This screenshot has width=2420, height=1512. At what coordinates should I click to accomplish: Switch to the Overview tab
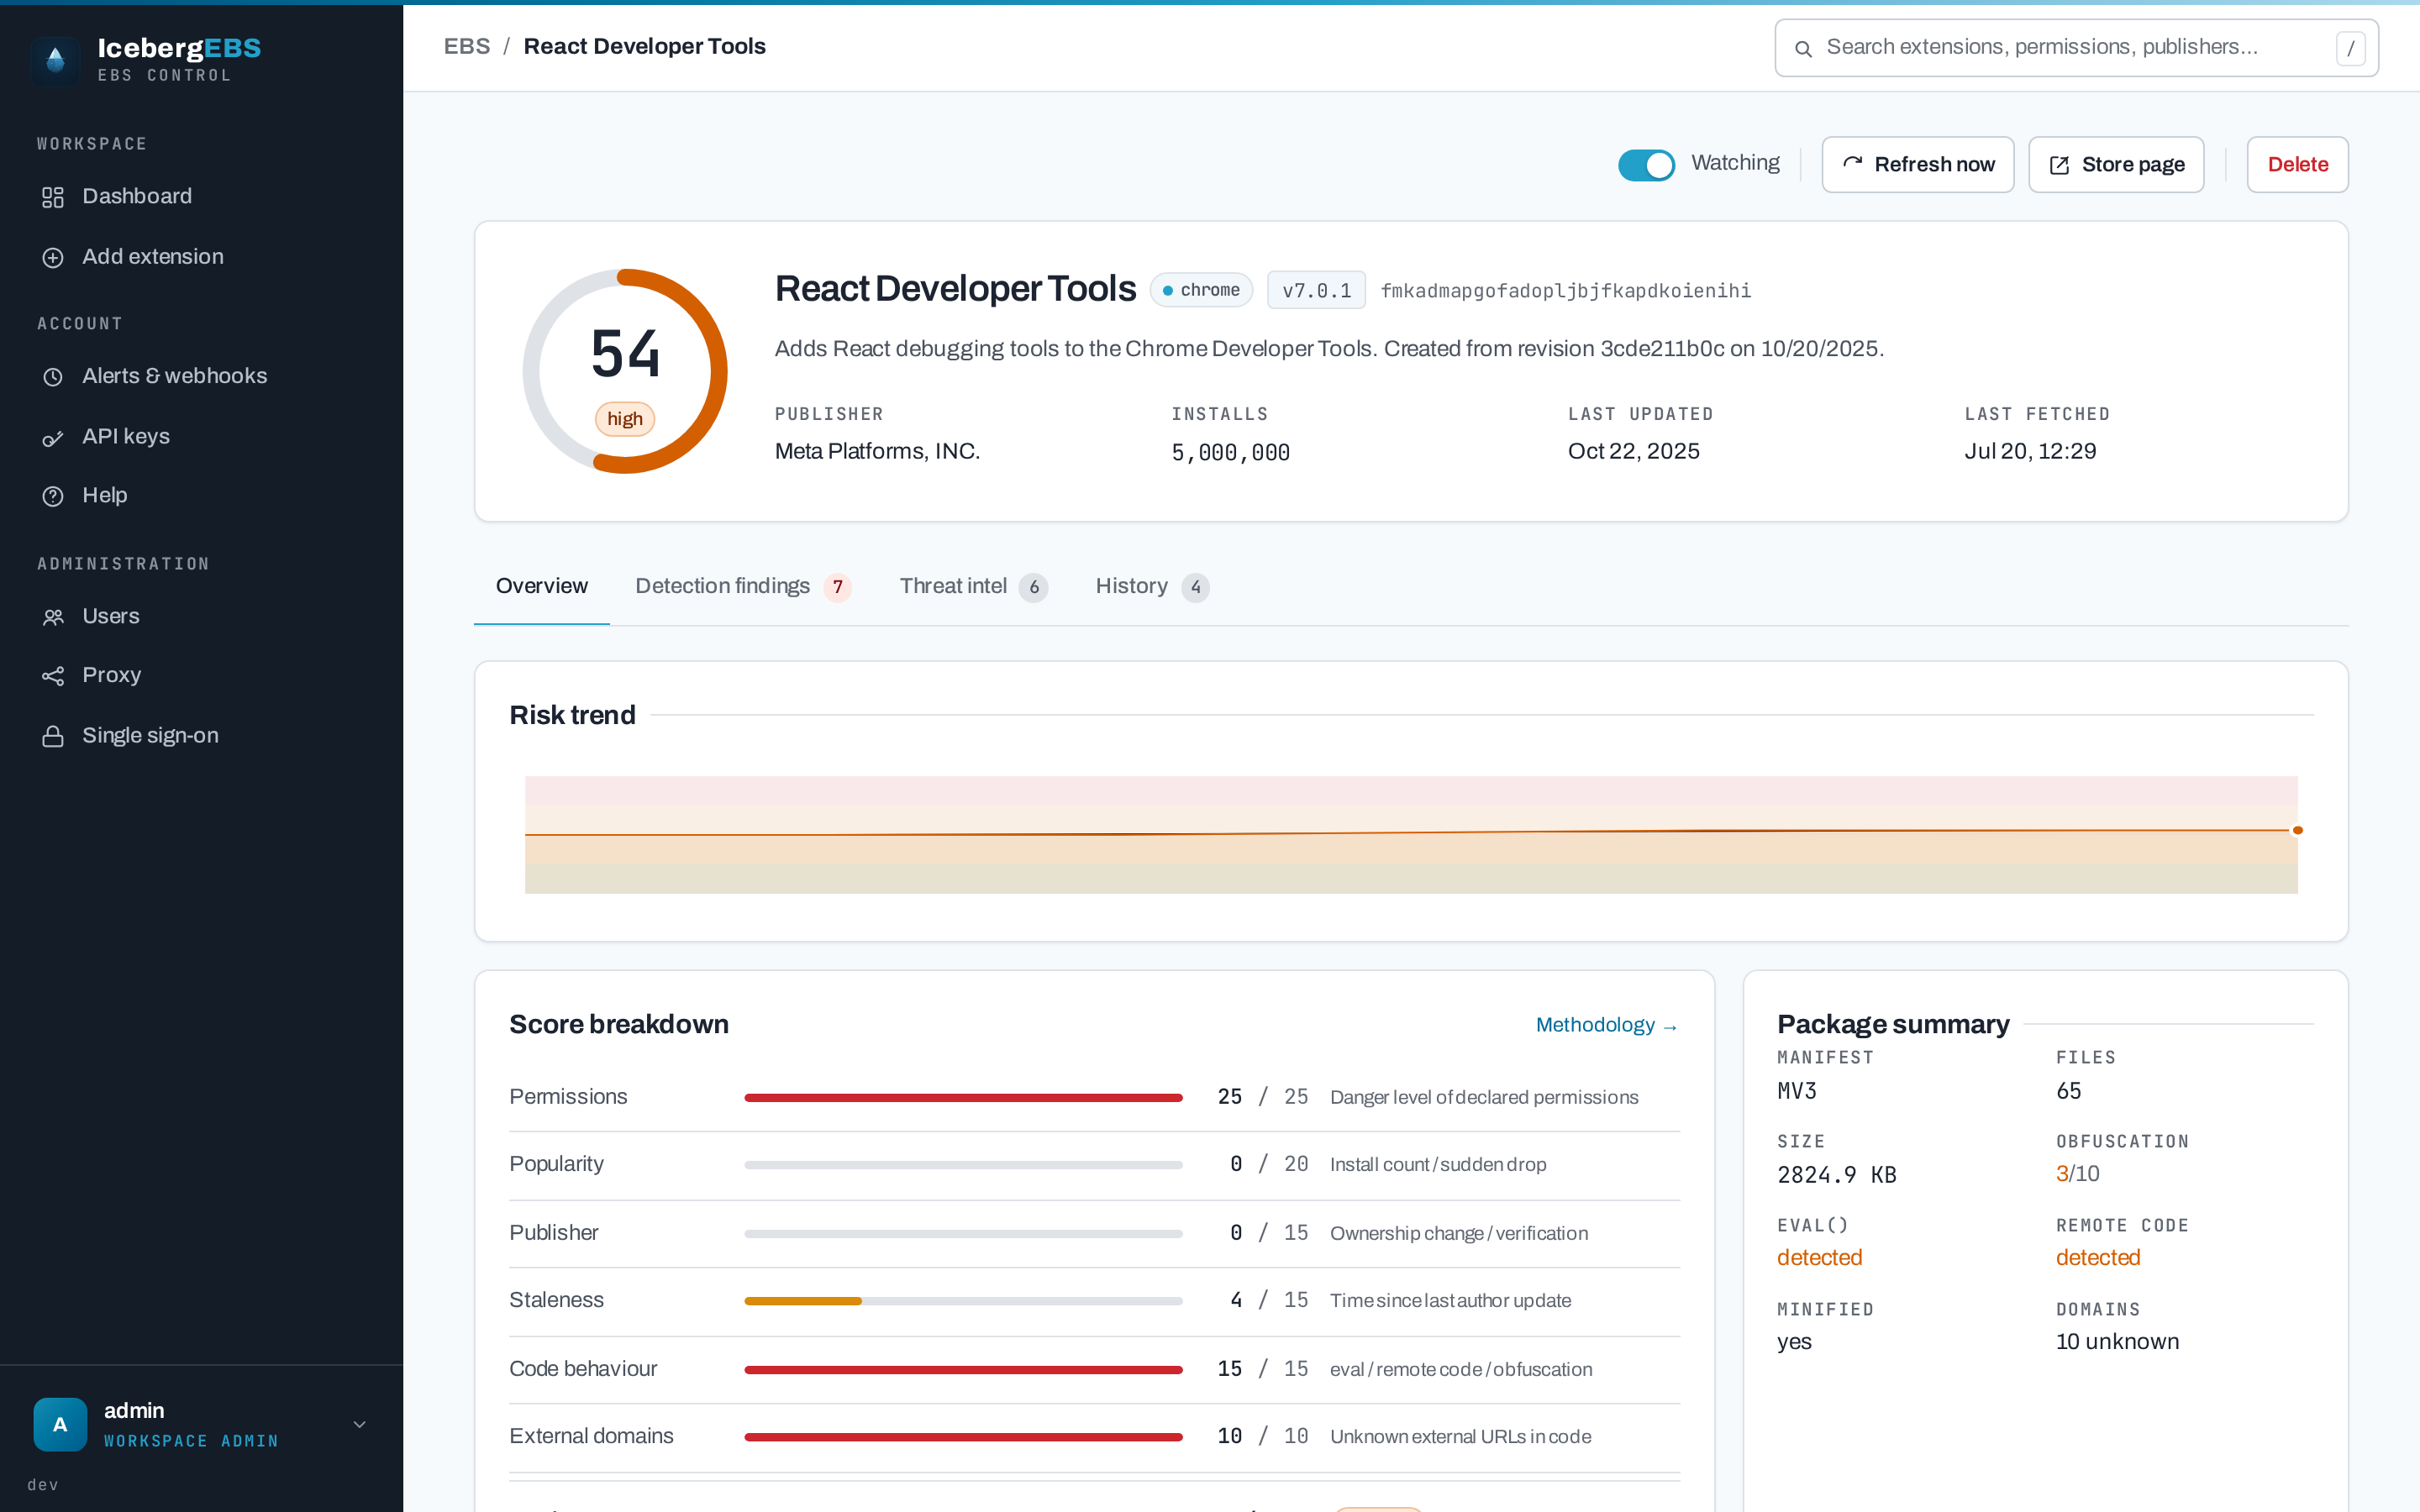click(x=541, y=586)
